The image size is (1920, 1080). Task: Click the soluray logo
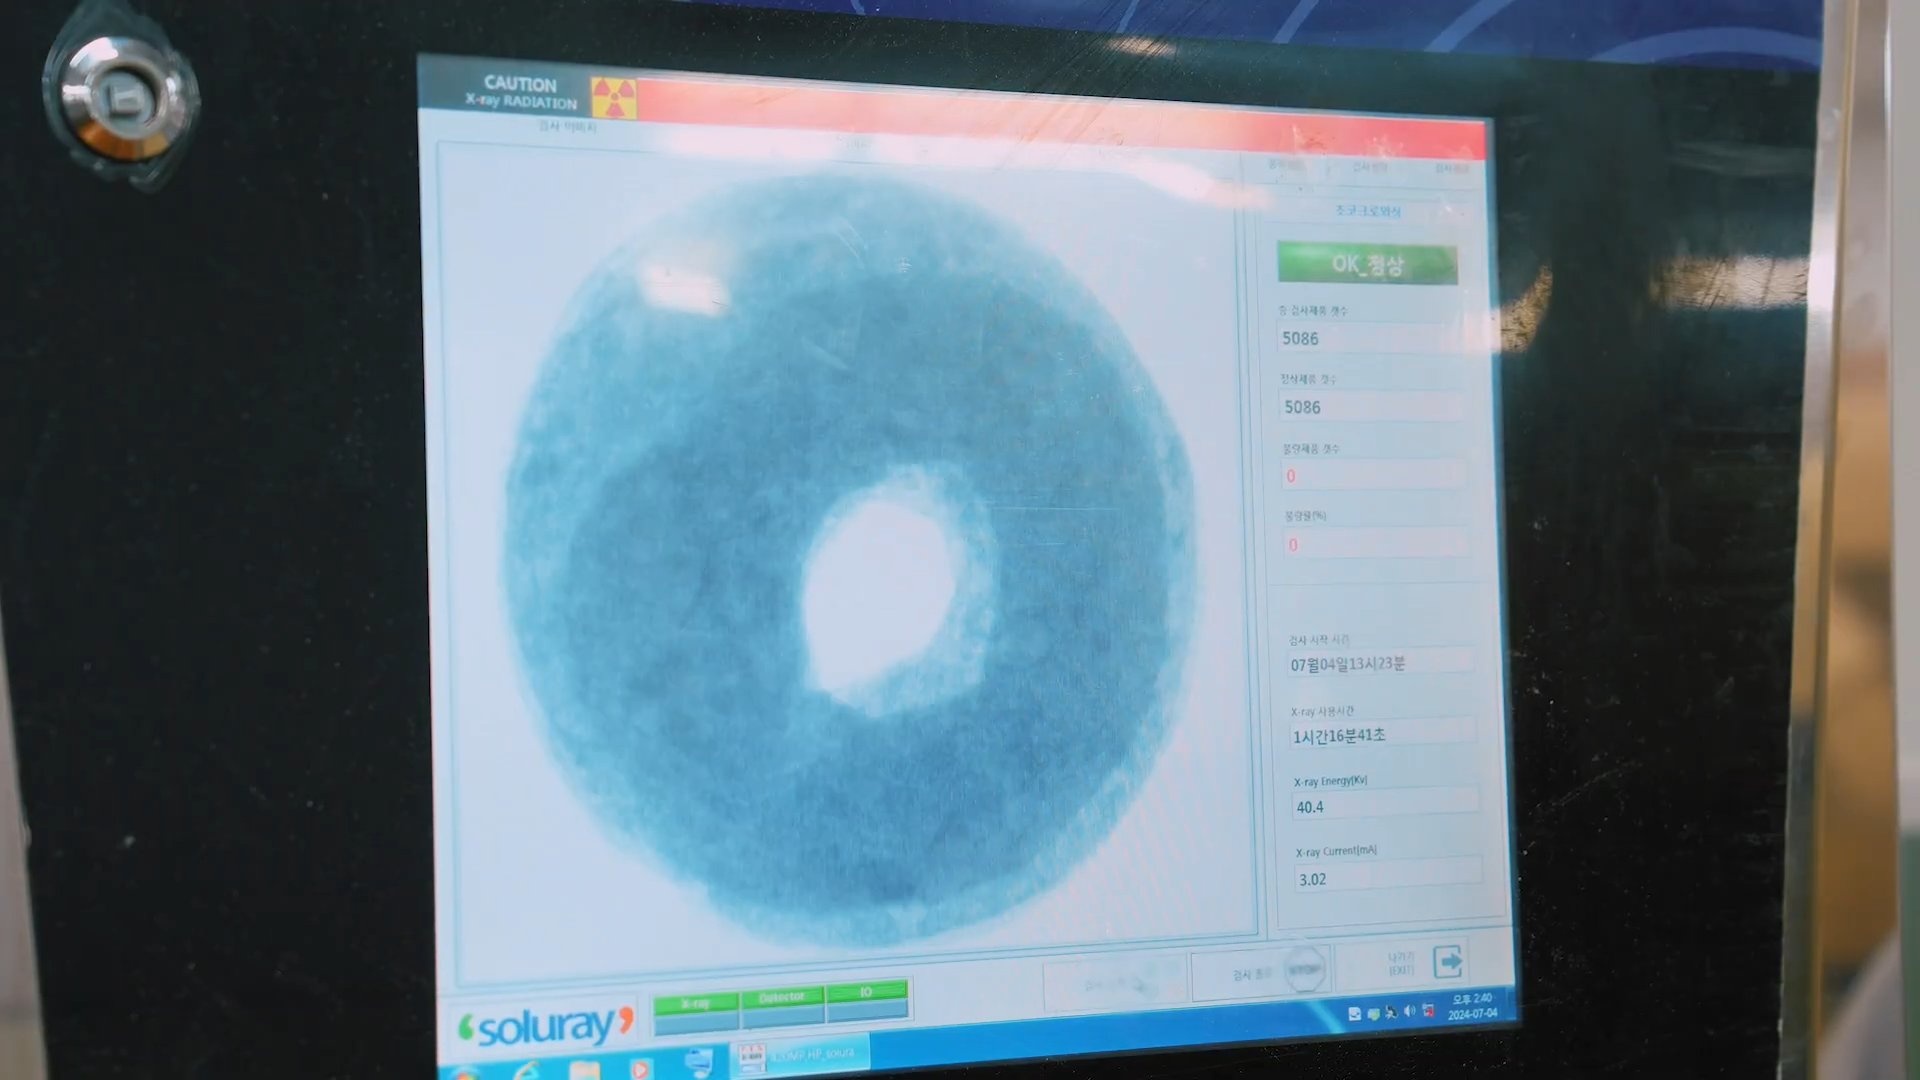(546, 1026)
